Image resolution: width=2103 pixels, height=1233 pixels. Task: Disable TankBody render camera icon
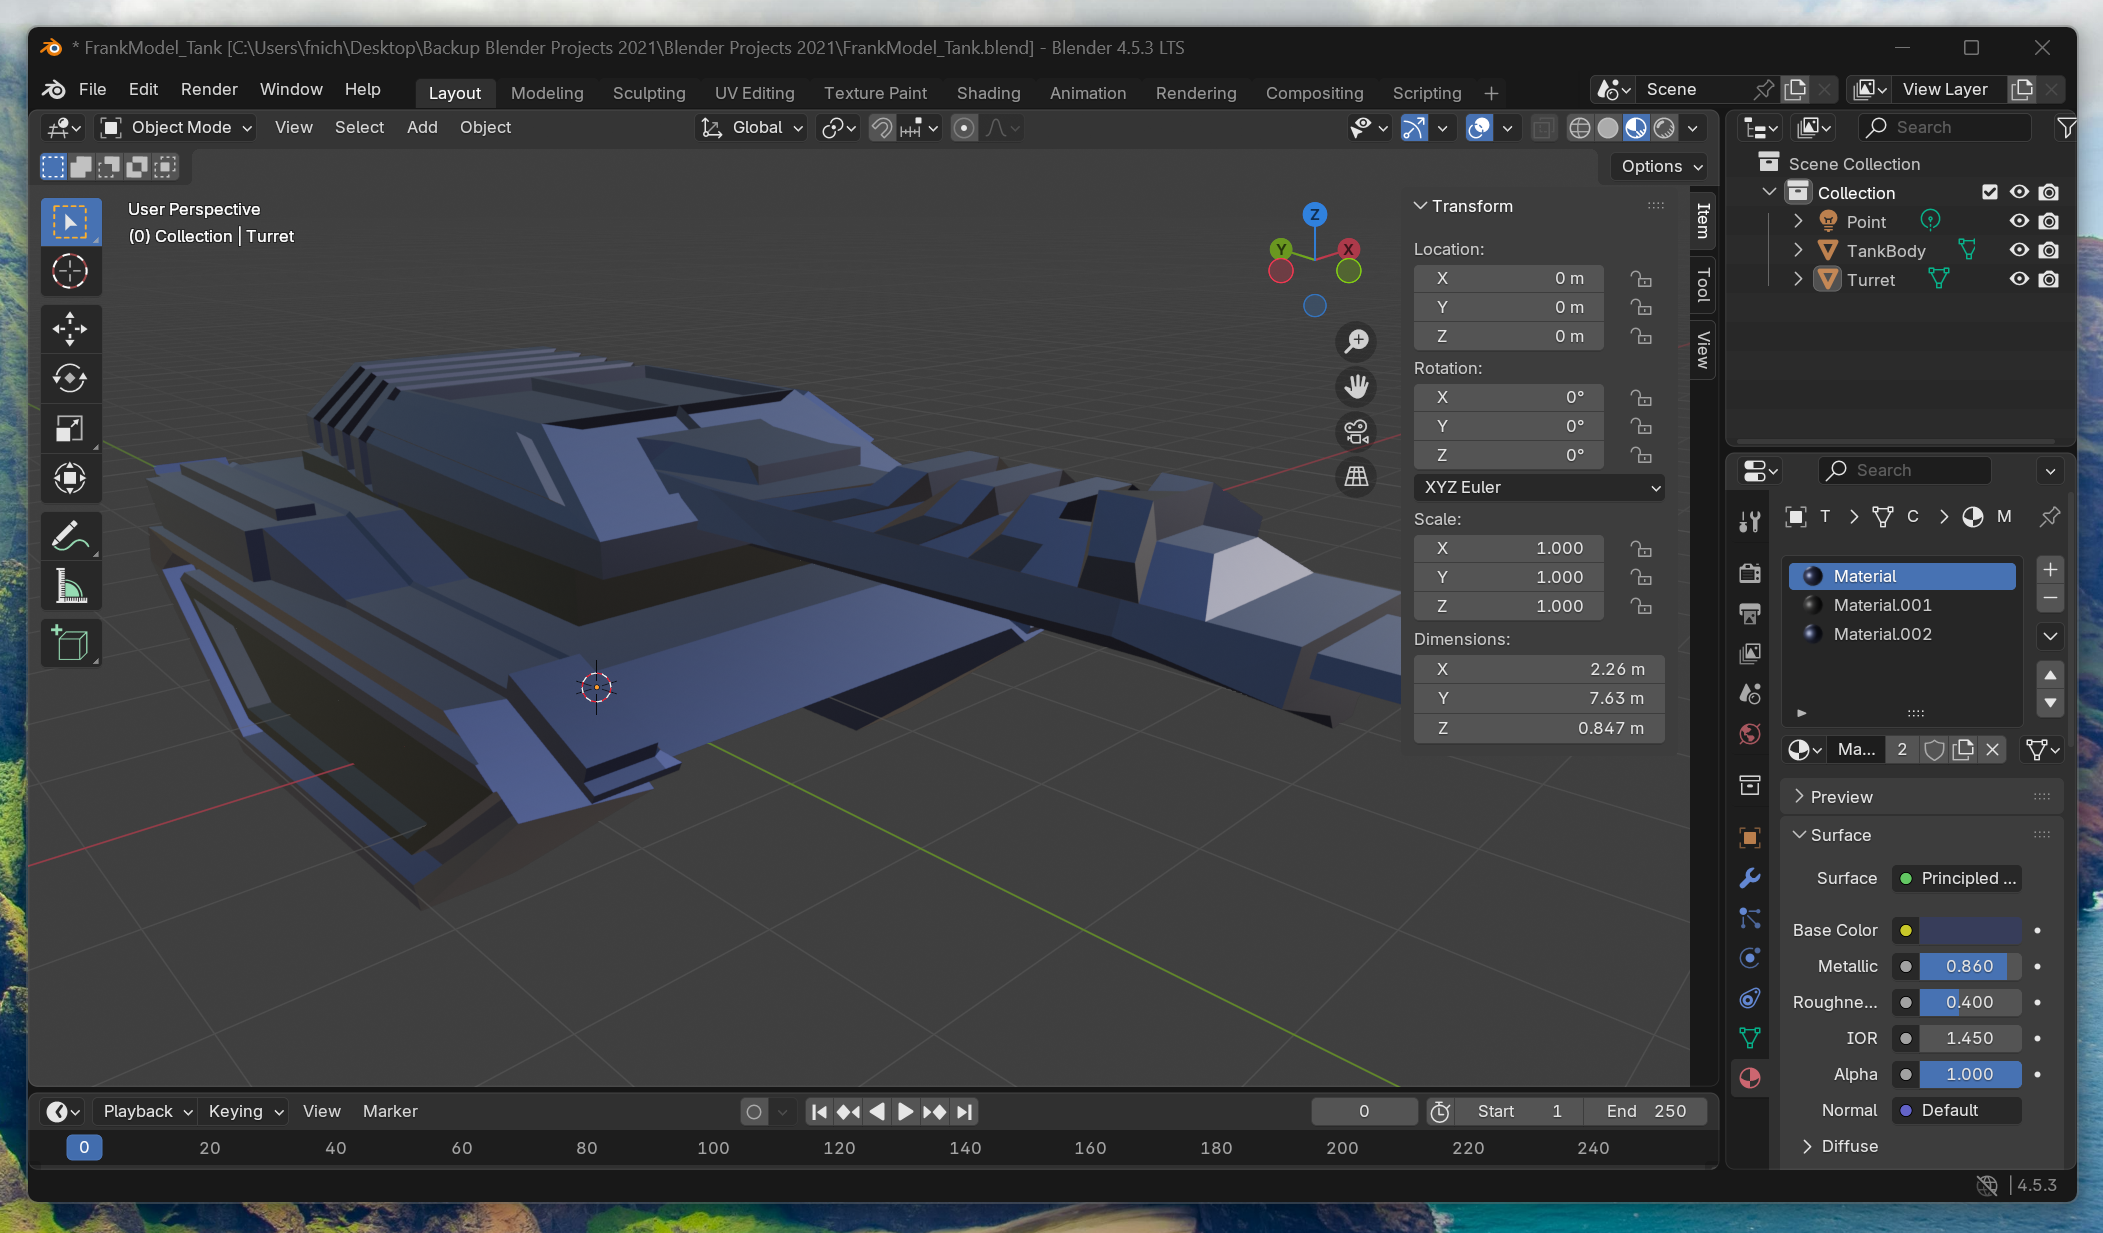[x=2048, y=250]
